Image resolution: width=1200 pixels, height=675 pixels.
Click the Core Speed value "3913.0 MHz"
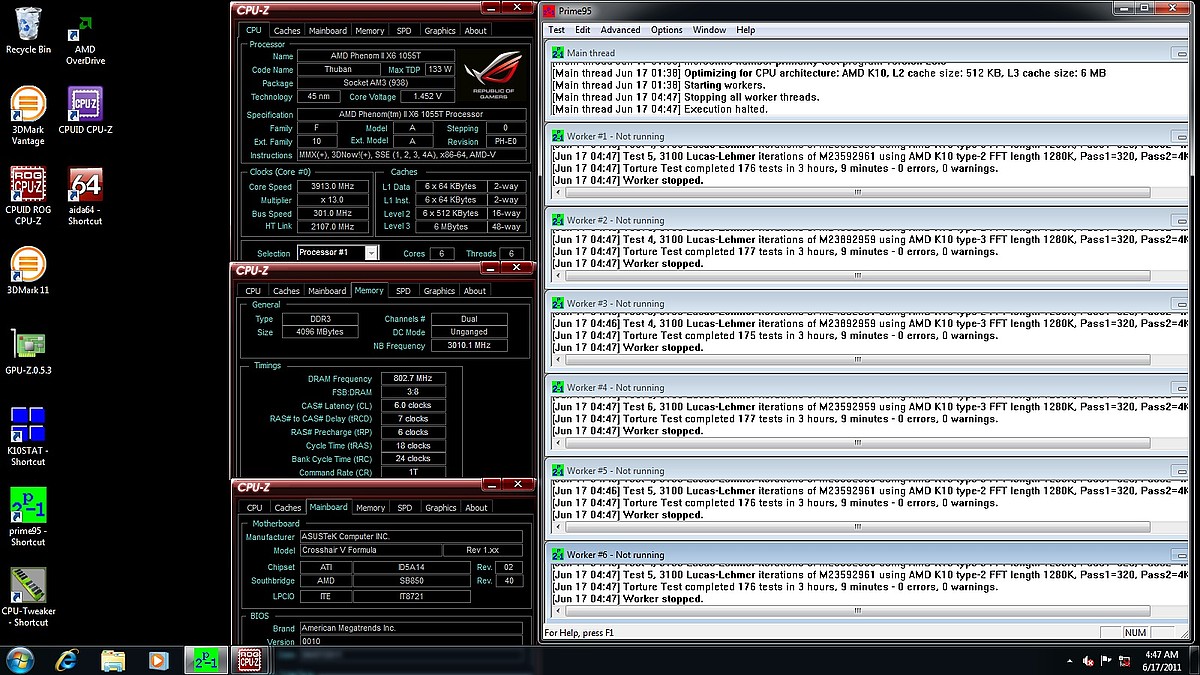coord(335,187)
